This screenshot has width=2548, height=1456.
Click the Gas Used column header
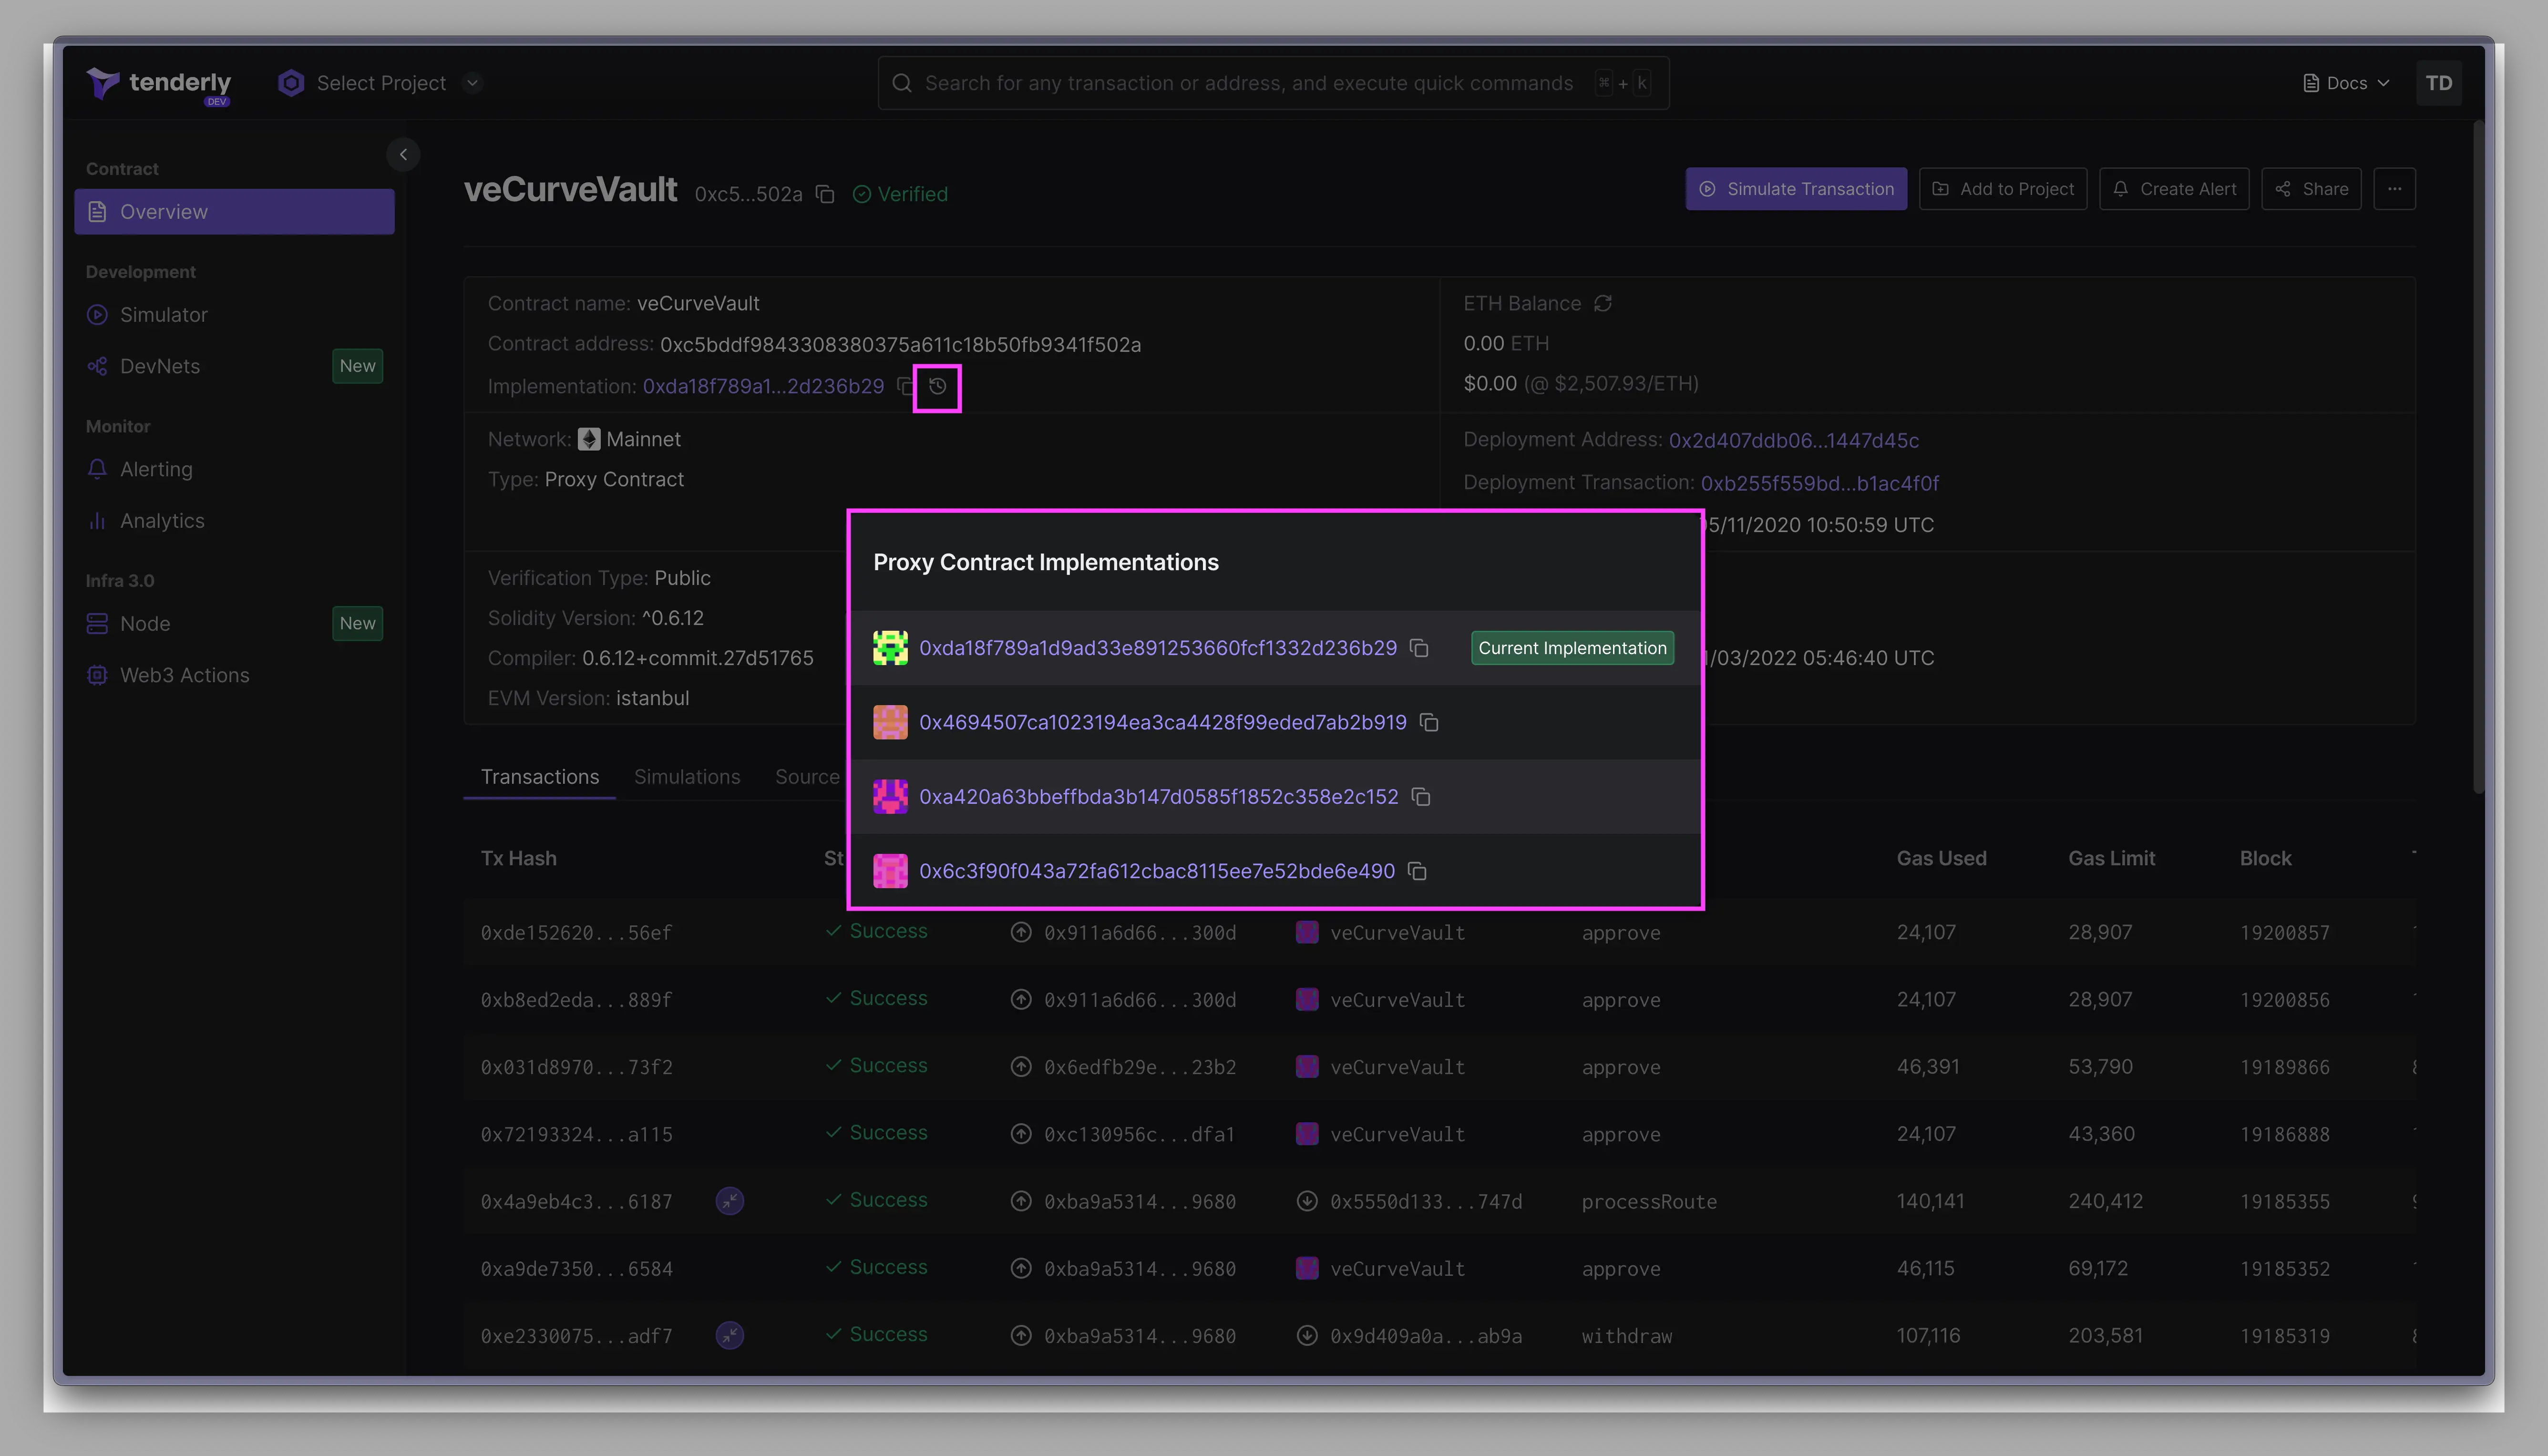(1941, 858)
